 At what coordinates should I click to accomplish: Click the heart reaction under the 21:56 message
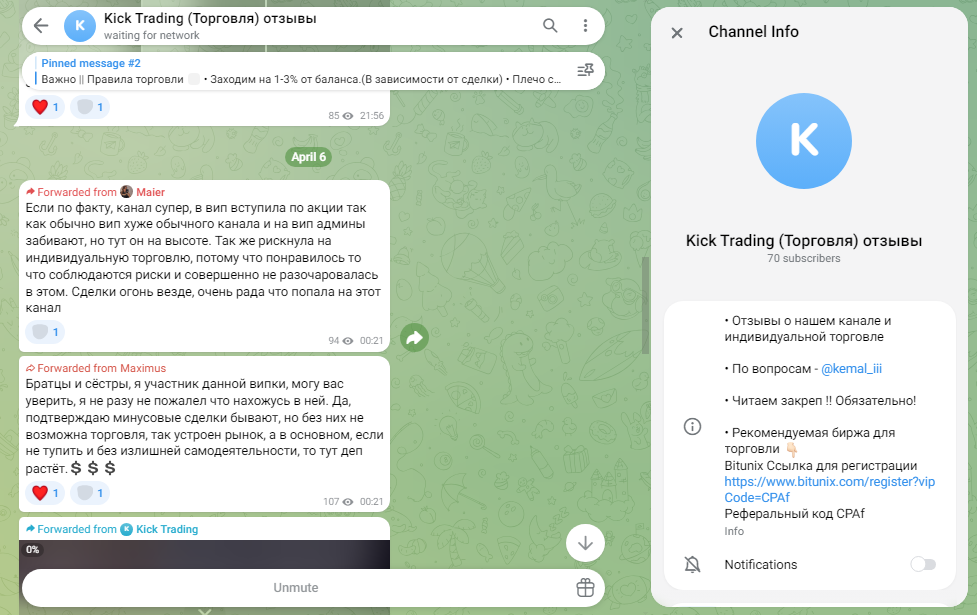click(x=45, y=107)
